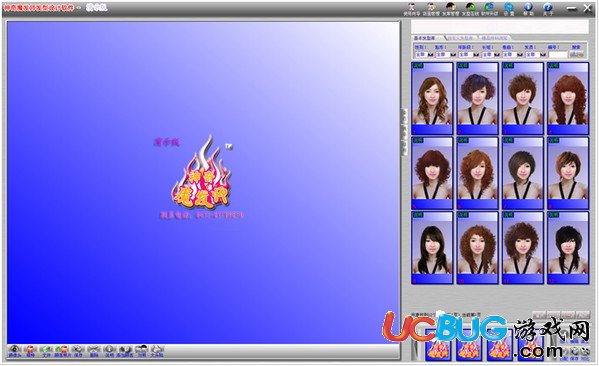This screenshot has width=599, height=366.
Task: Click the customer photo icon with green arrow
Action: point(62,351)
